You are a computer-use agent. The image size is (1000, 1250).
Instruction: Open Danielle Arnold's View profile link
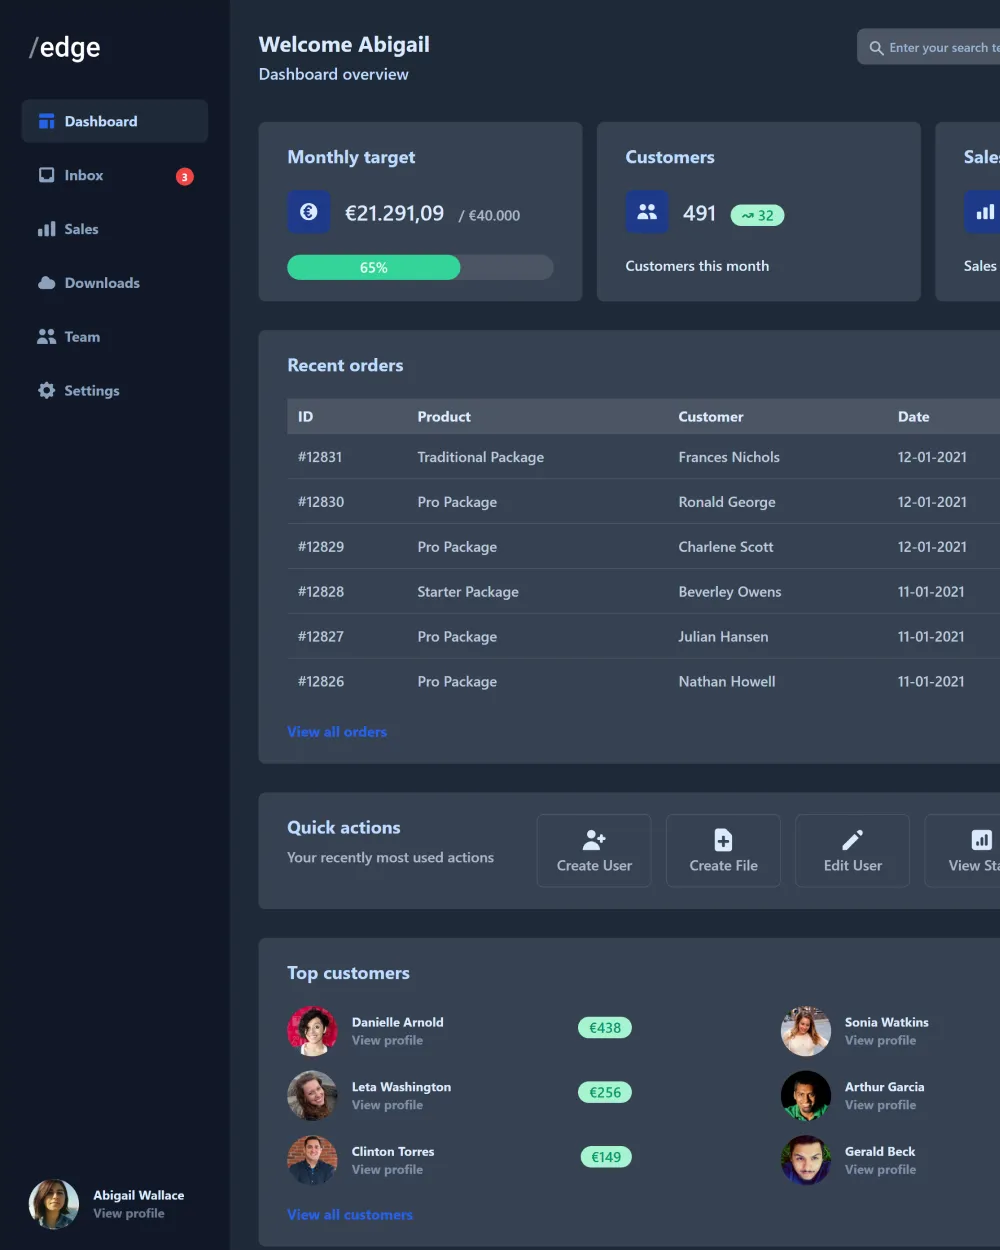[387, 1041]
